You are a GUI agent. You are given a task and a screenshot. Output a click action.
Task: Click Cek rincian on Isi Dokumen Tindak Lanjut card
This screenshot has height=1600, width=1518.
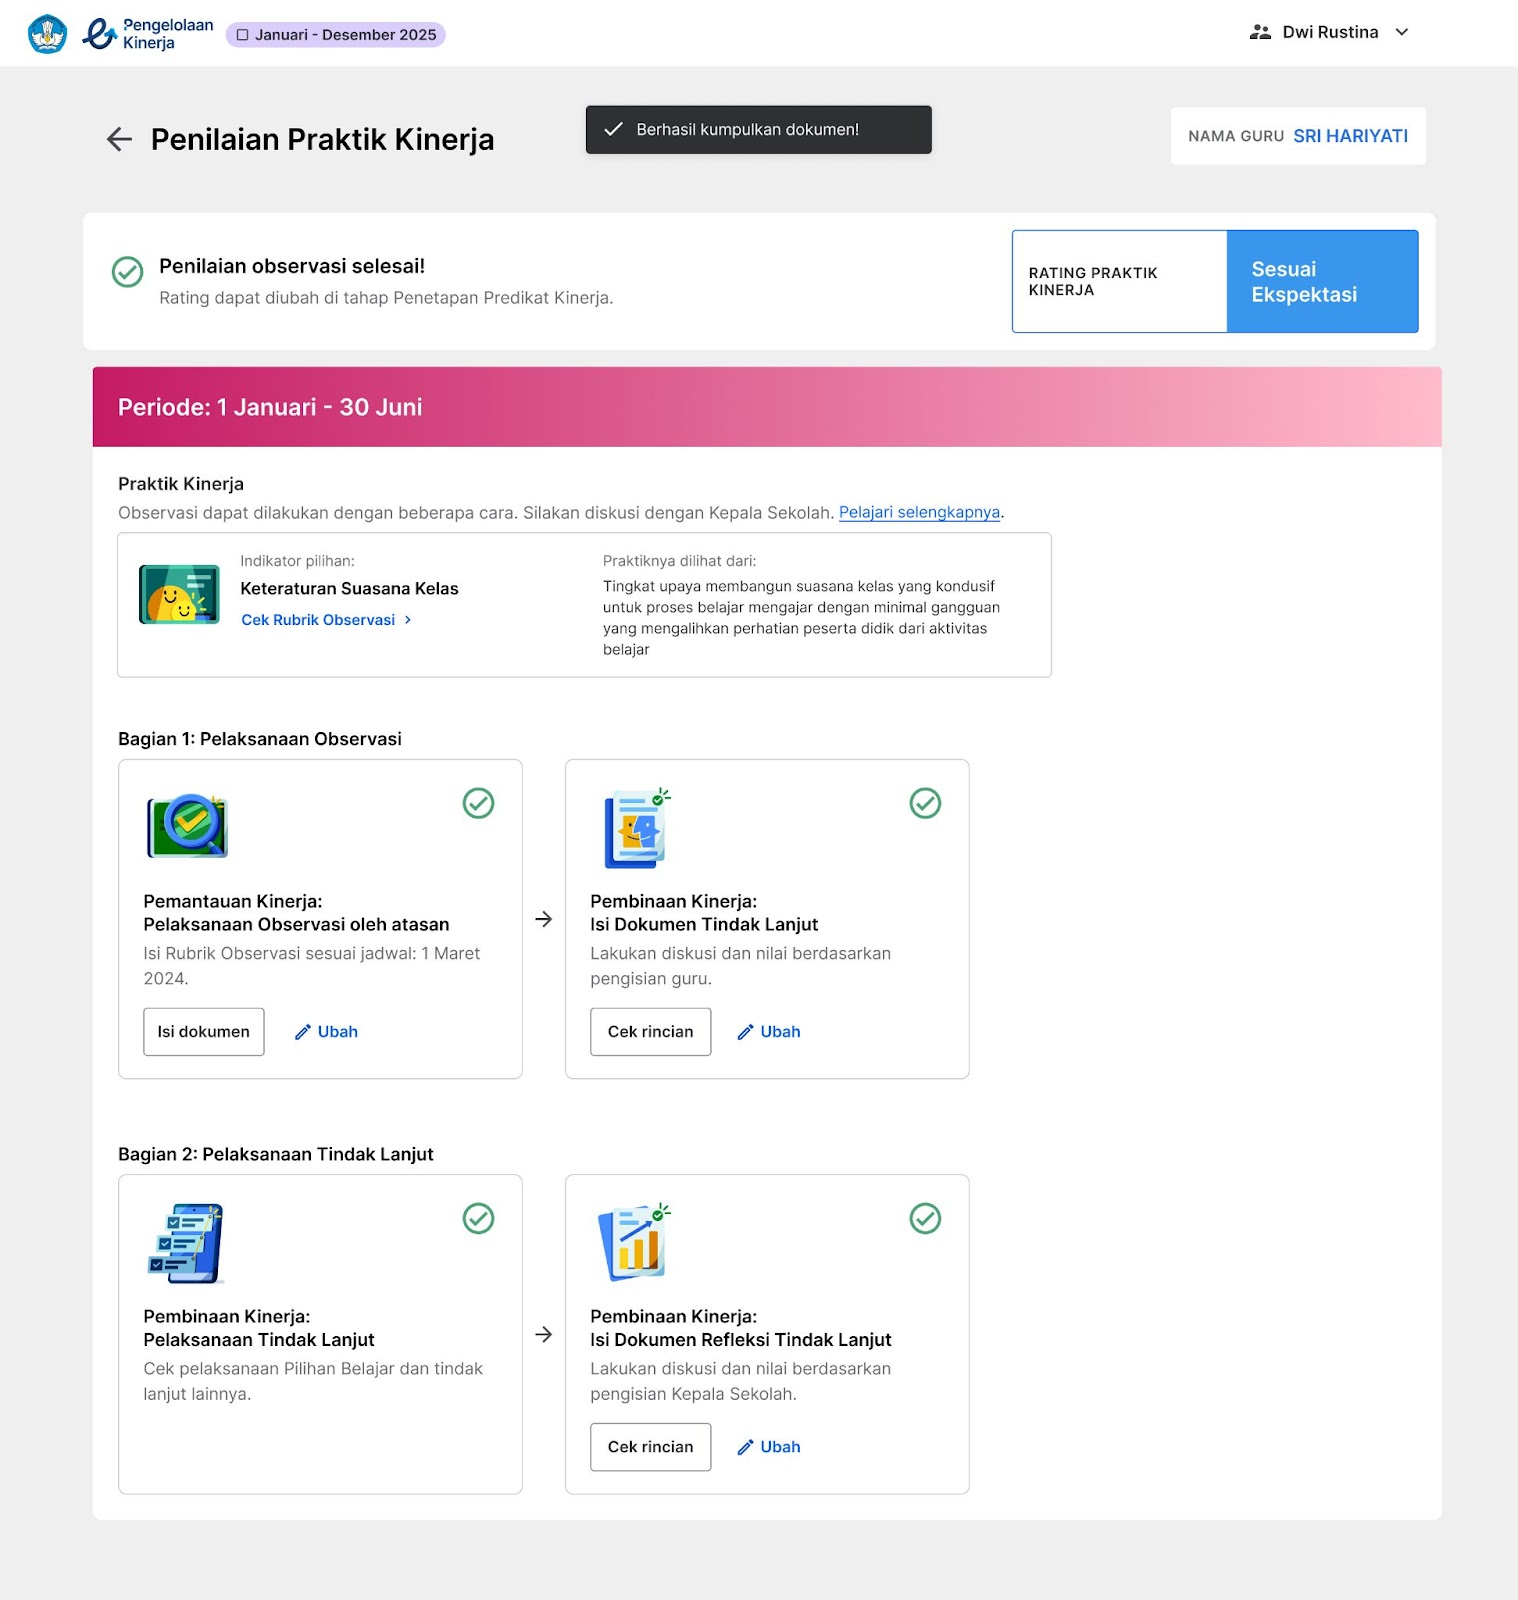(651, 1031)
